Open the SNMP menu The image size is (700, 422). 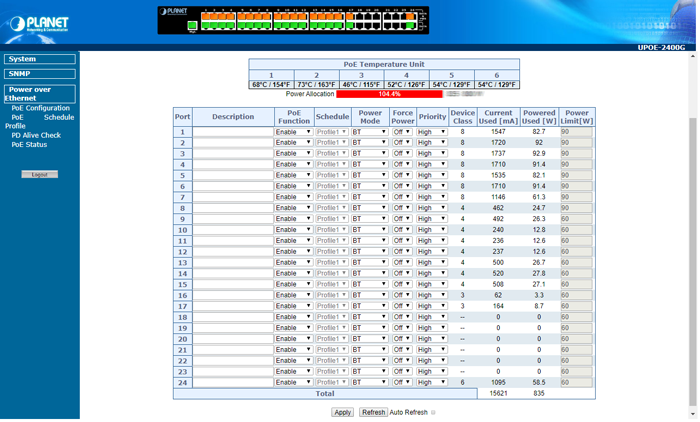coord(40,74)
